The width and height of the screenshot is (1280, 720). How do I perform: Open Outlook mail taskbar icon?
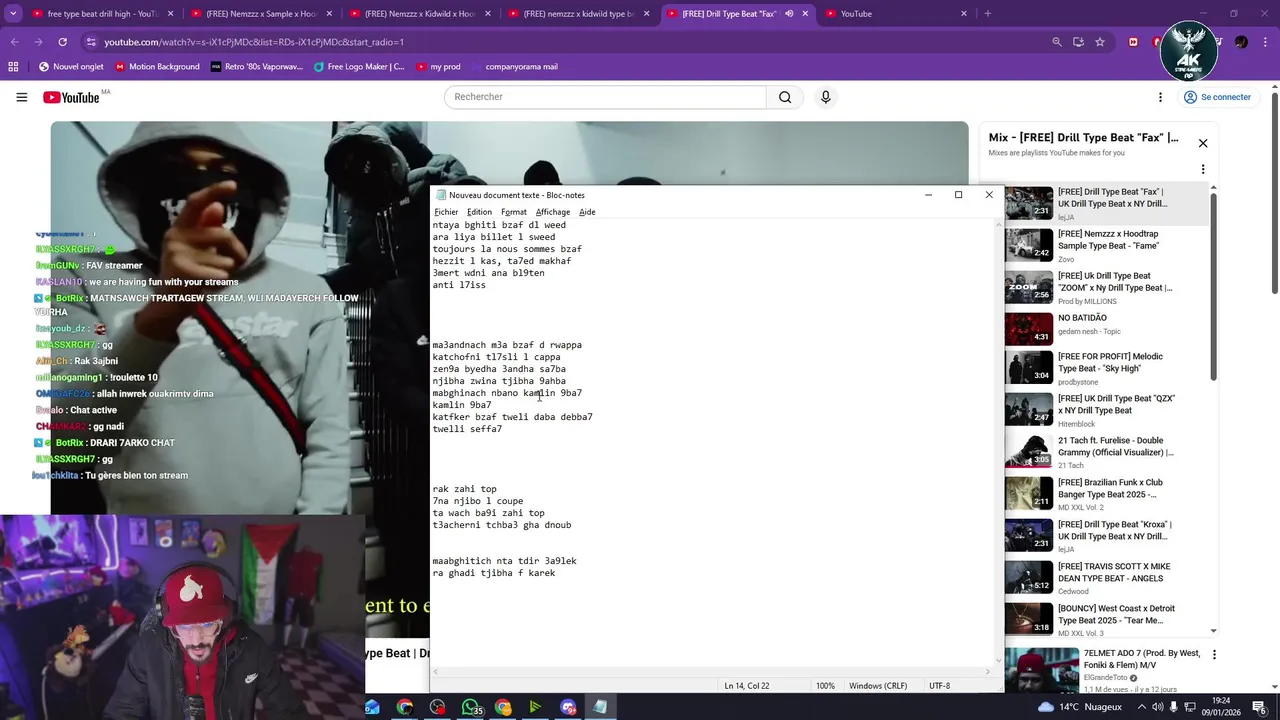click(372, 707)
